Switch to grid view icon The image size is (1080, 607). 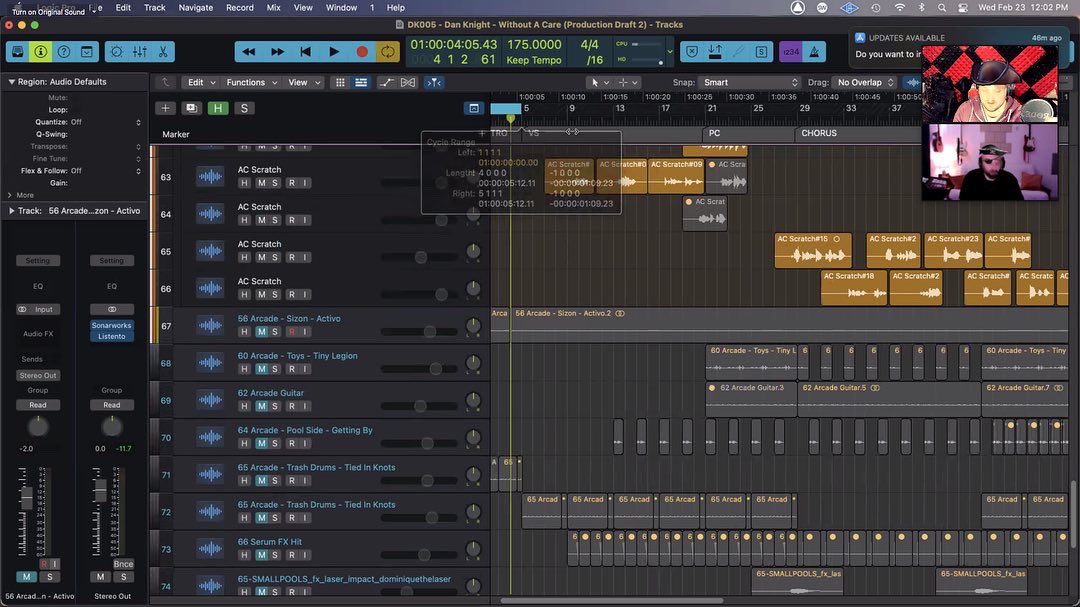(x=340, y=82)
